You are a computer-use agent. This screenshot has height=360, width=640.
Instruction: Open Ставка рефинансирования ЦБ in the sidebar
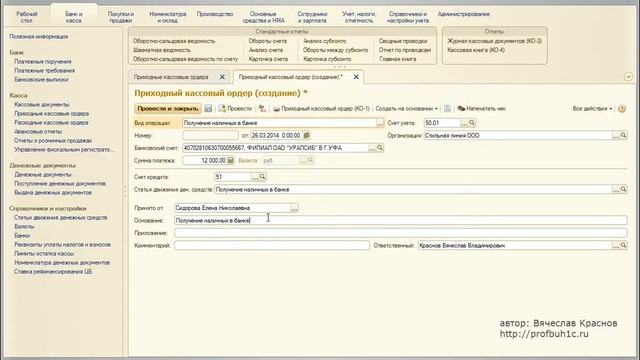click(x=53, y=271)
